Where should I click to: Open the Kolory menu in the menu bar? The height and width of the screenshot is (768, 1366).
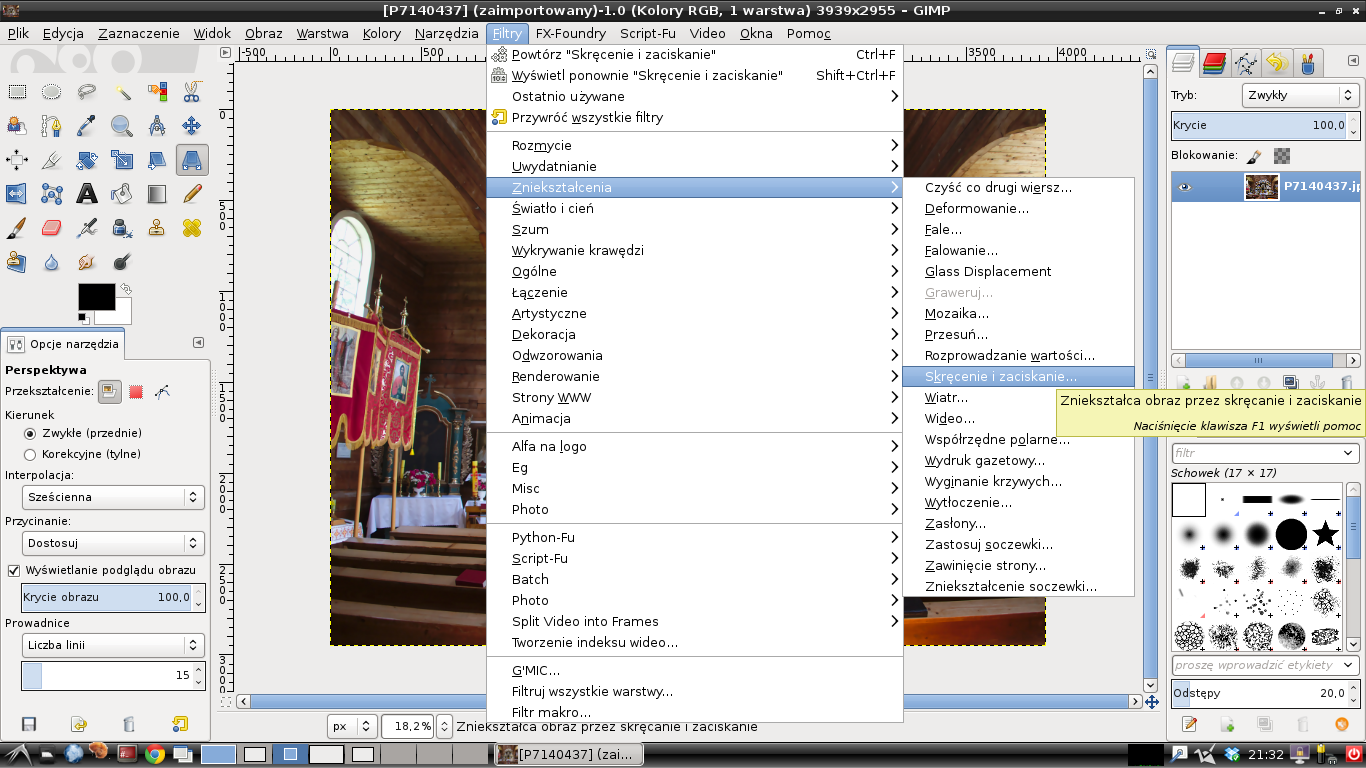tap(381, 33)
